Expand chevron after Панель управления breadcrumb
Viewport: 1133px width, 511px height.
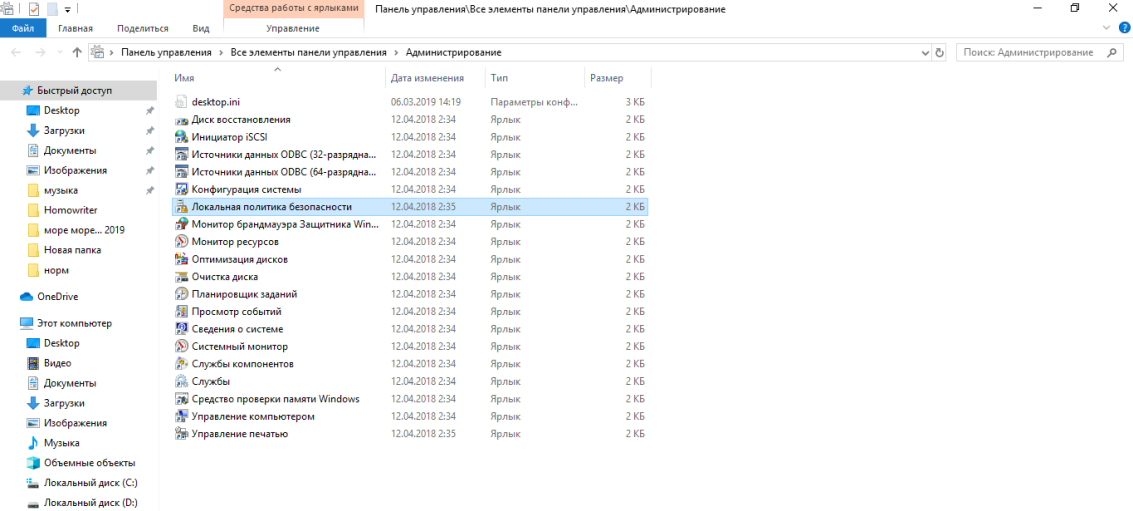point(221,53)
